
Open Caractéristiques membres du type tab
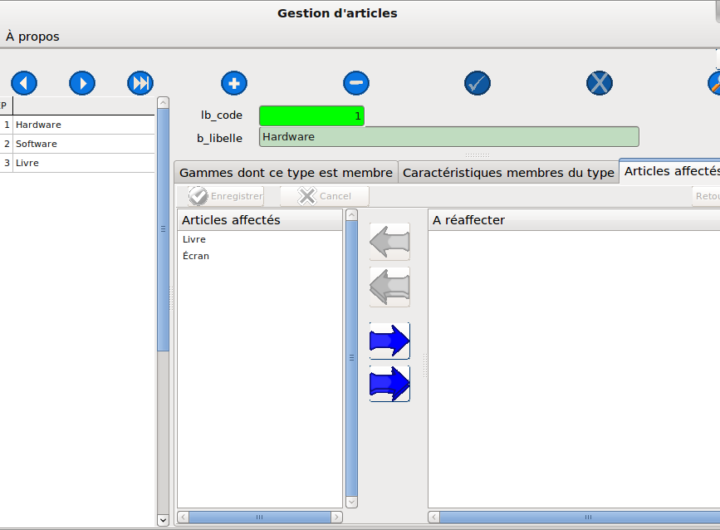tap(508, 172)
